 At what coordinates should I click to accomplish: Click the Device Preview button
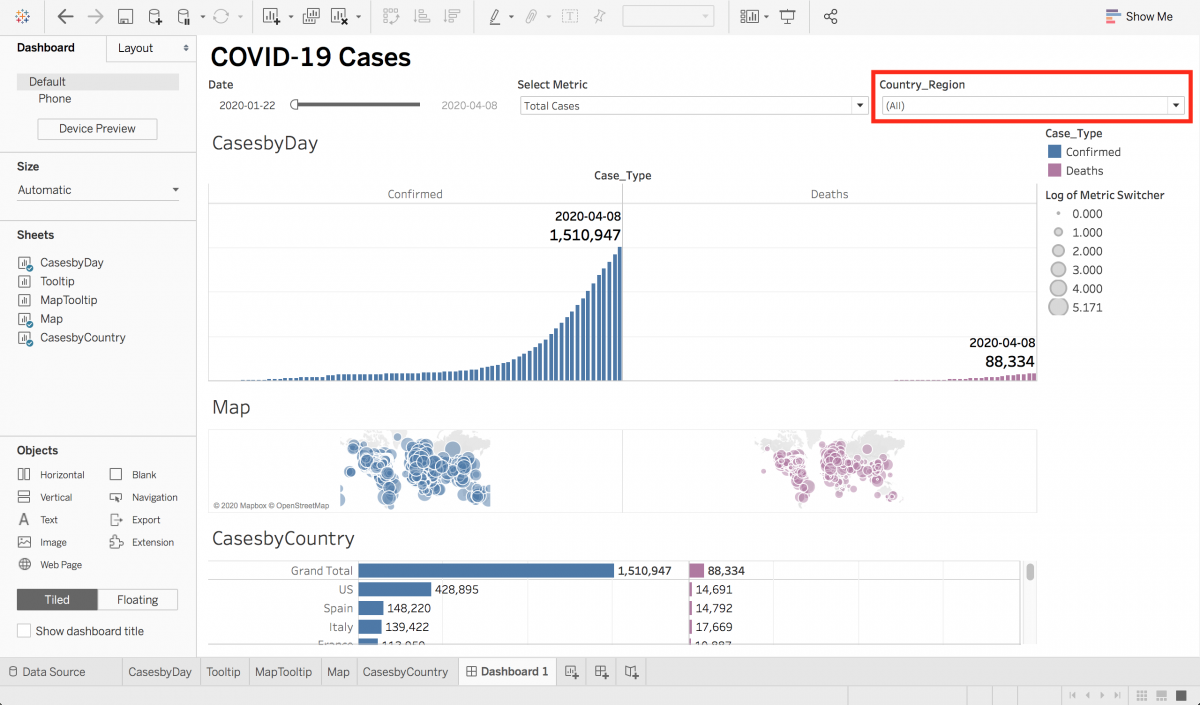tap(97, 129)
